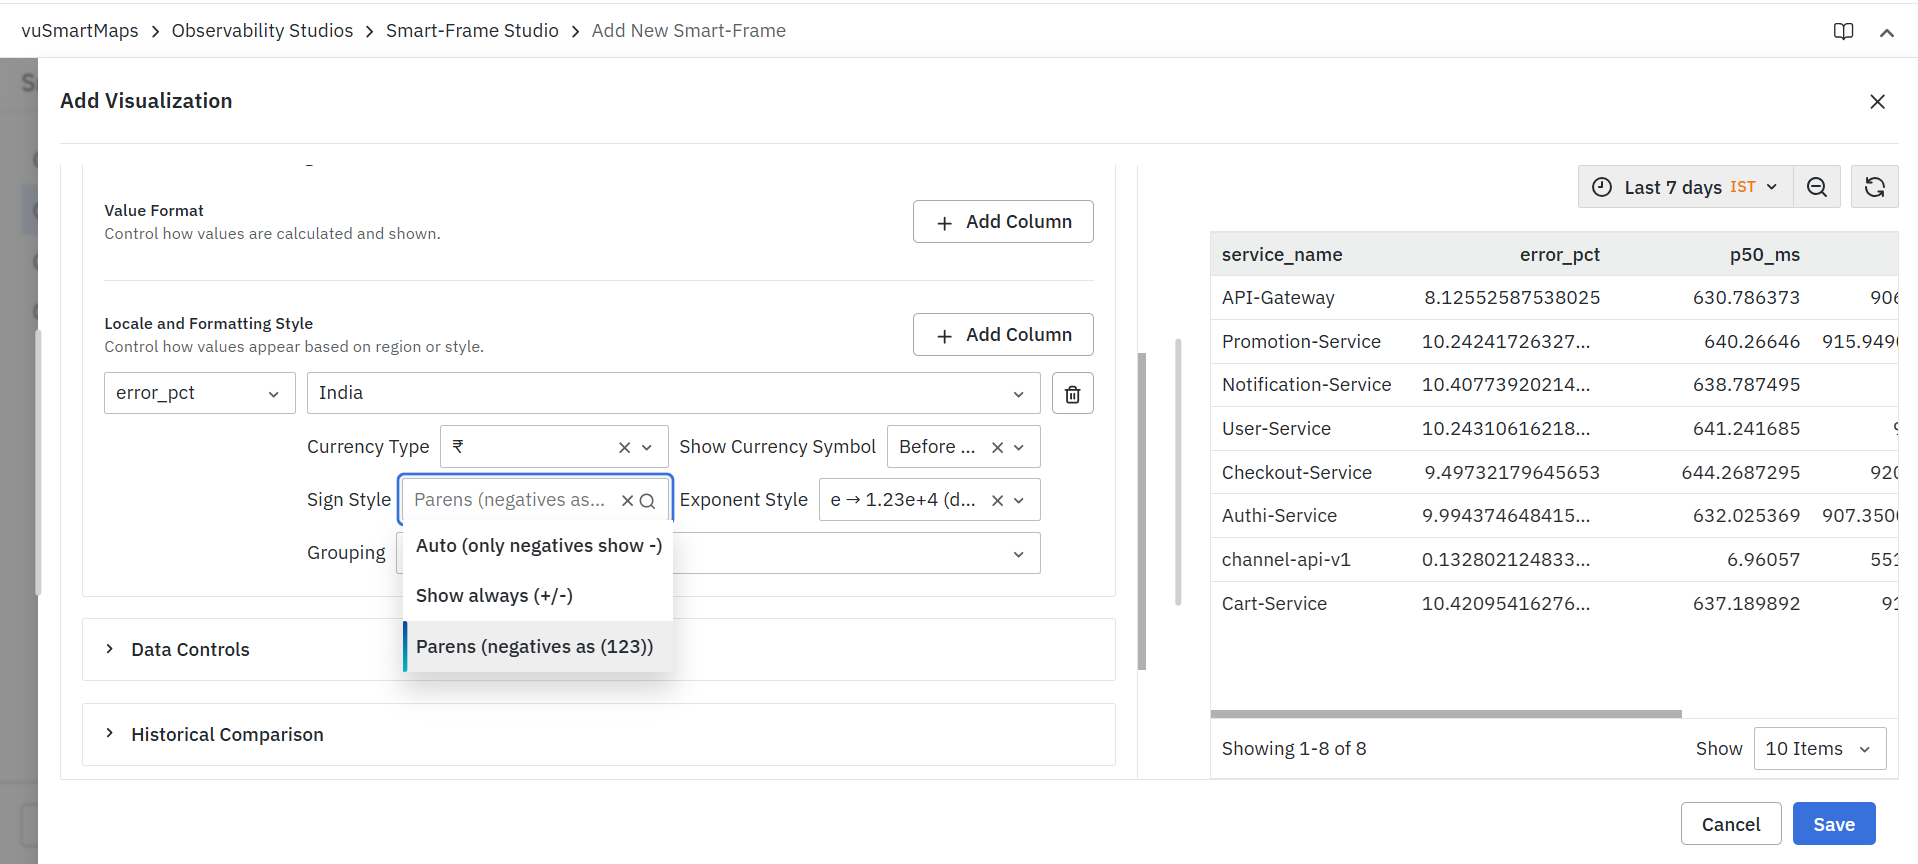This screenshot has height=864, width=1918.
Task: Expand the Historical Comparison section
Action: click(598, 735)
